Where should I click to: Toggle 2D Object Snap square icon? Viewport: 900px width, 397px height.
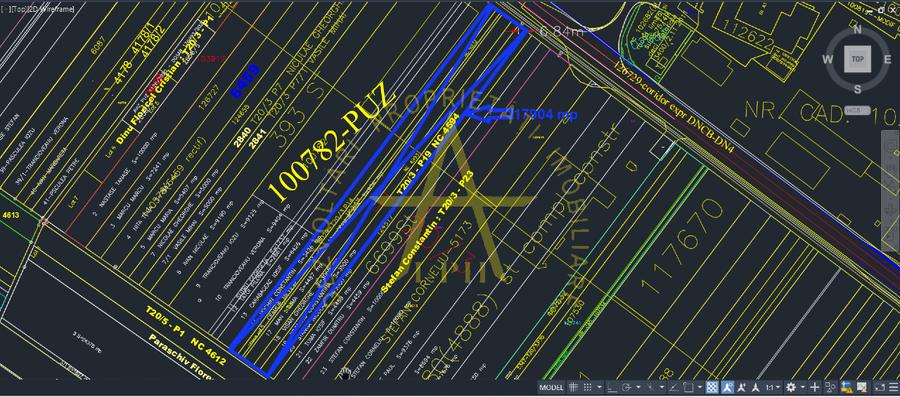pyautogui.click(x=688, y=387)
